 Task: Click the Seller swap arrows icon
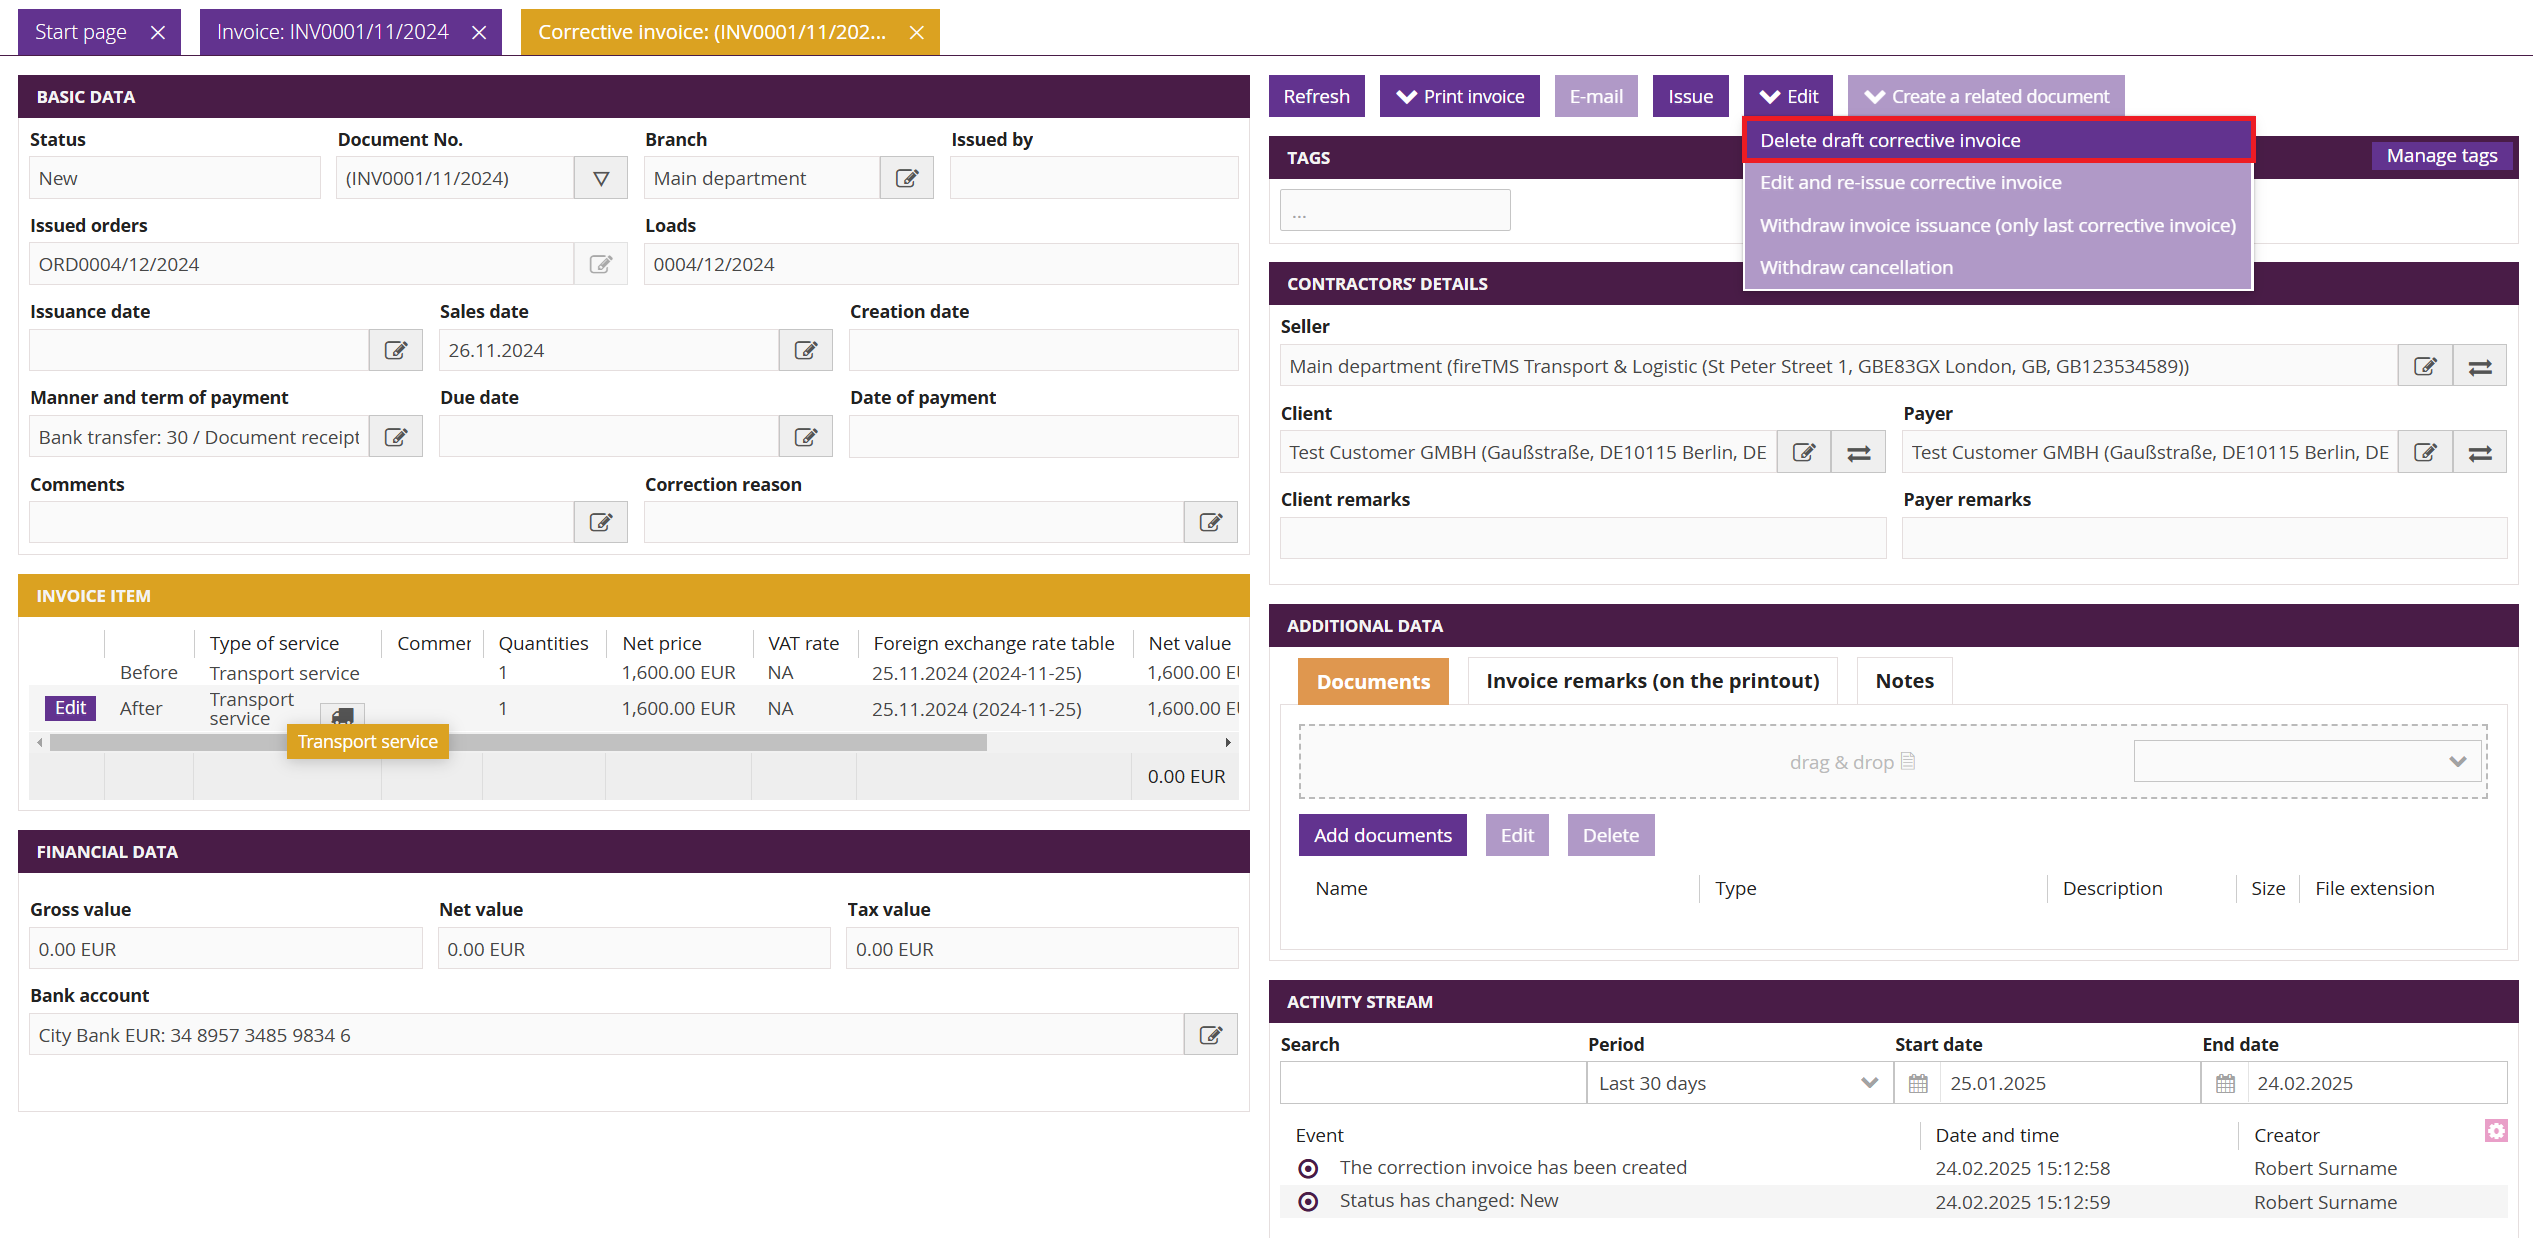2480,367
